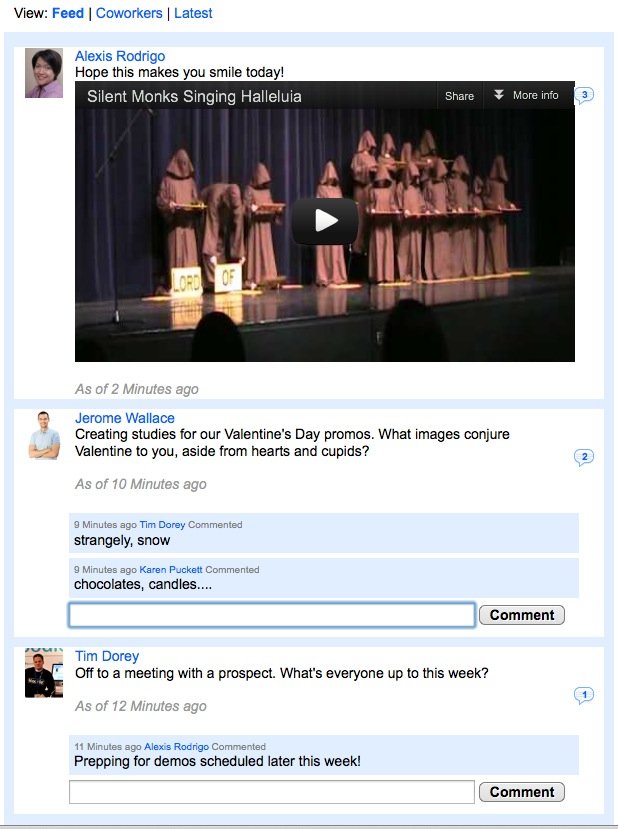618x829 pixels.
Task: Switch to the Coworkers view
Action: pos(129,13)
